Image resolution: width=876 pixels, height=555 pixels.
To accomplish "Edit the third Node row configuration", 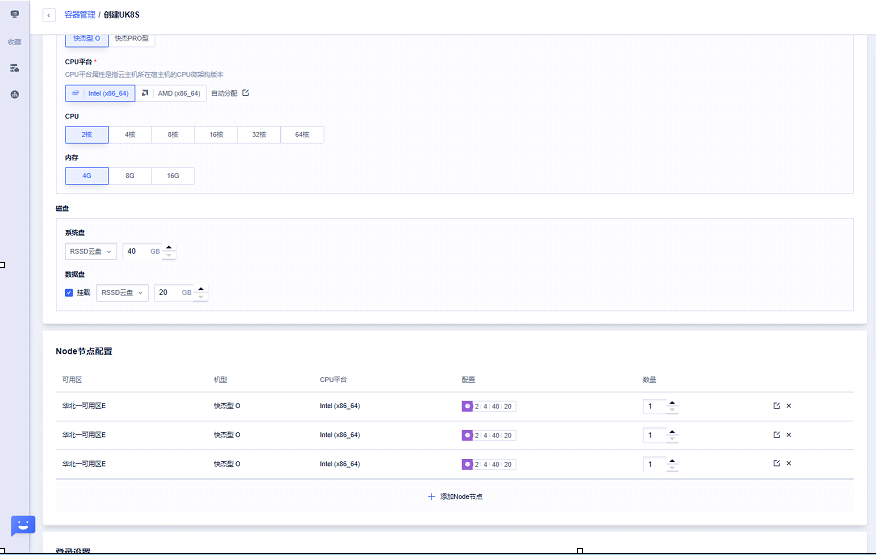I will click(x=776, y=464).
